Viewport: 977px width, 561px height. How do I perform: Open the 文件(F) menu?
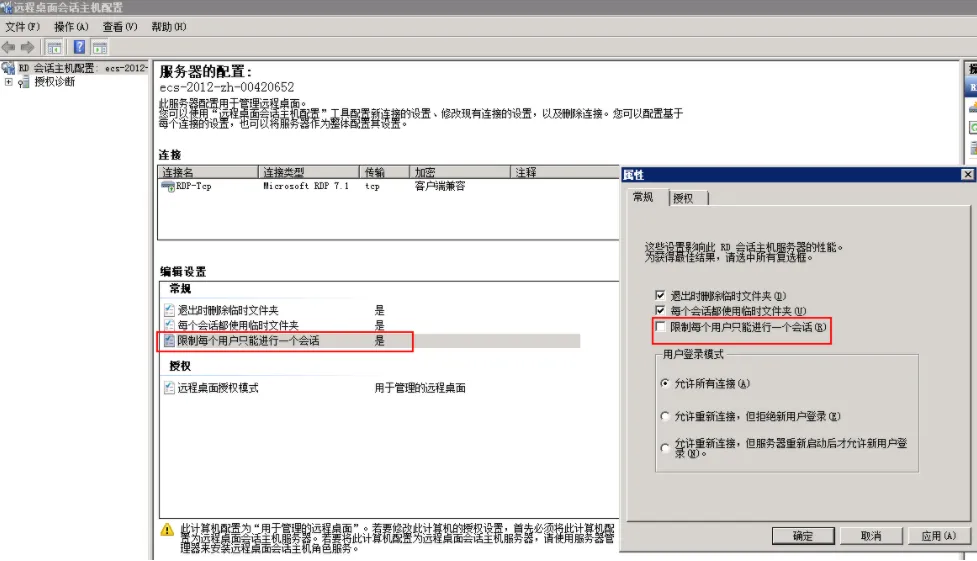22,27
